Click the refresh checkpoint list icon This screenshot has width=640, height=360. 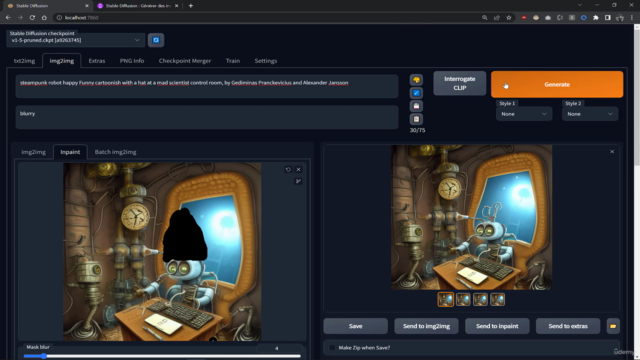[x=156, y=40]
